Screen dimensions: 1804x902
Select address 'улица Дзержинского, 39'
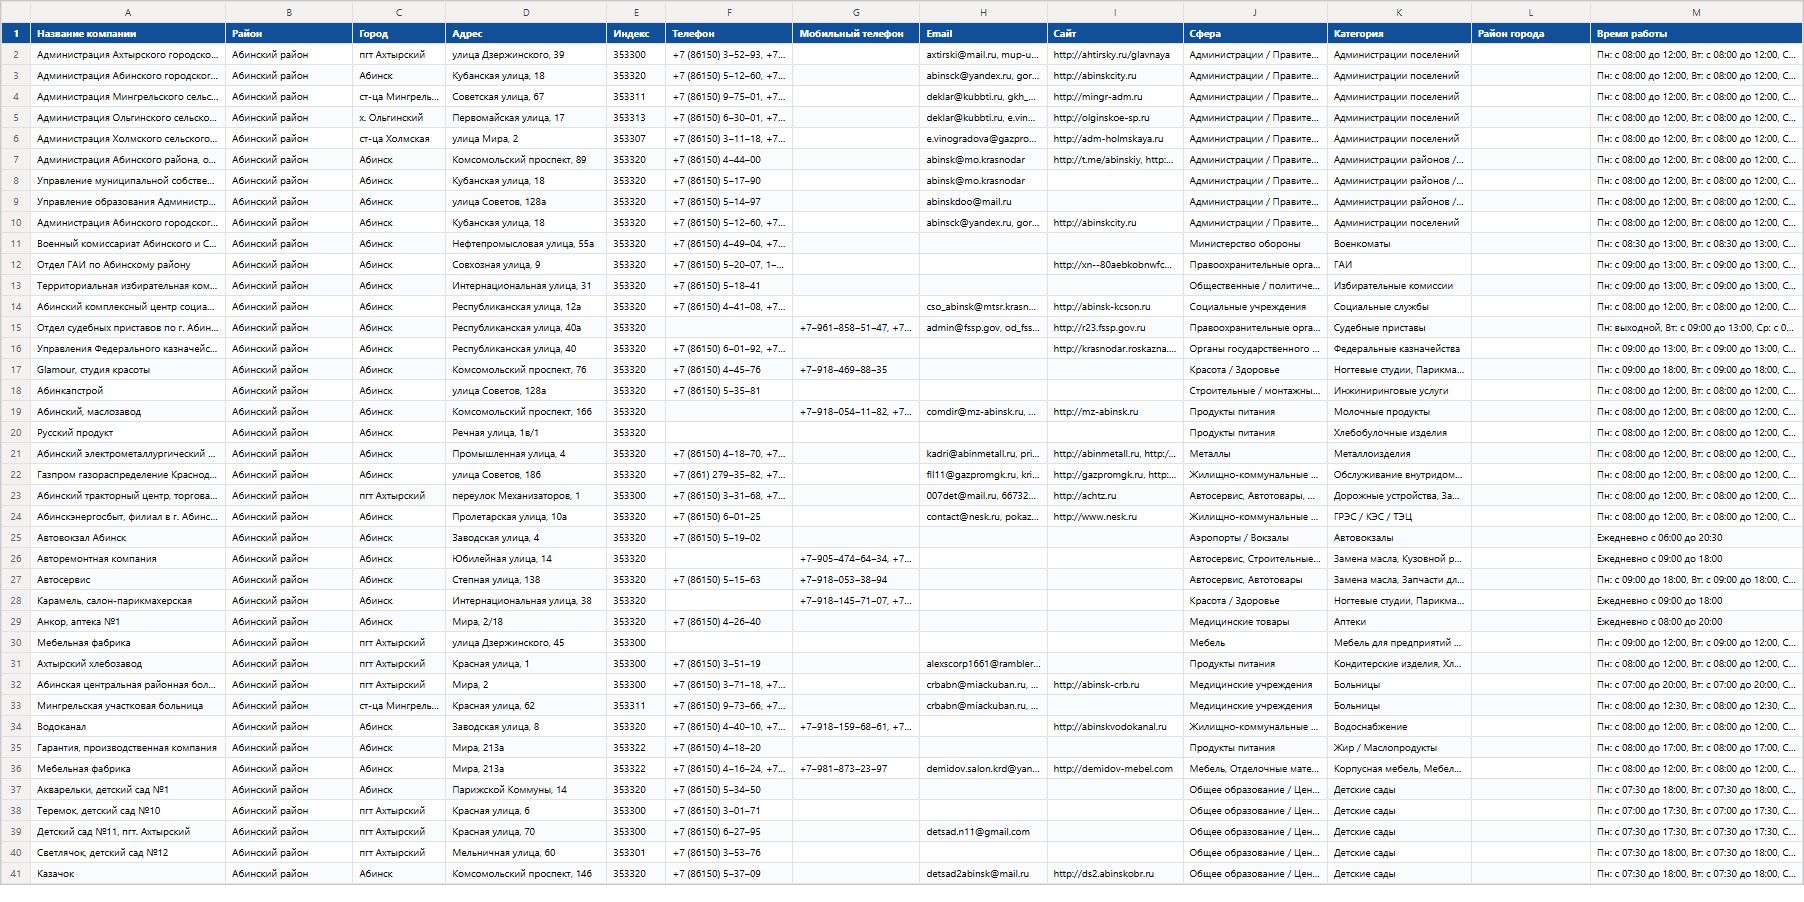(x=526, y=55)
